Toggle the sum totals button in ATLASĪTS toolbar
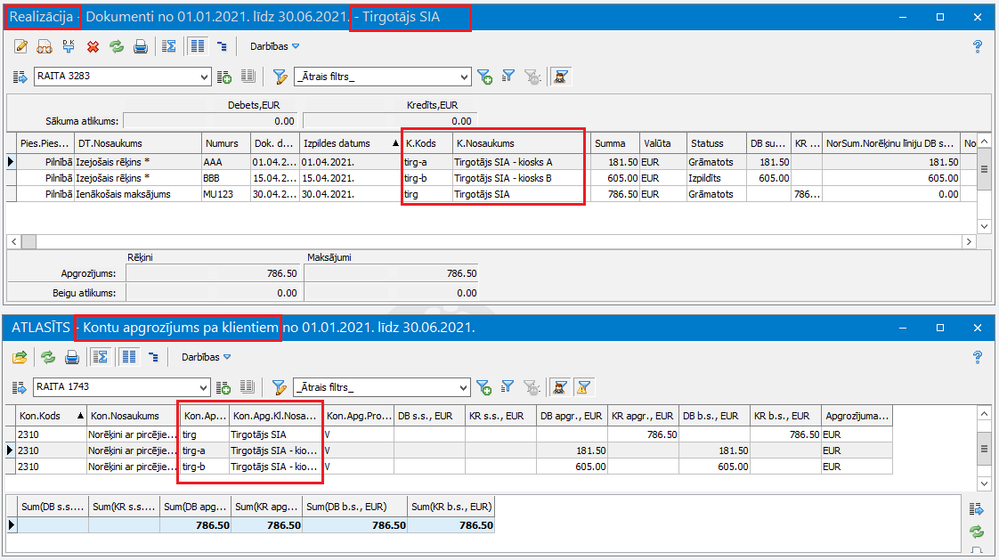 point(100,357)
